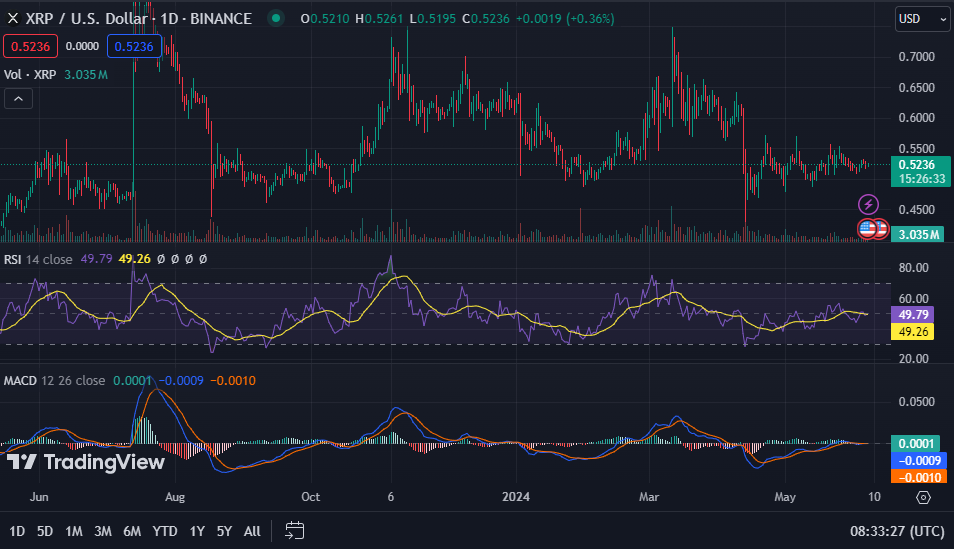Click the XRP symbol logo icon
The image size is (954, 549).
13,18
